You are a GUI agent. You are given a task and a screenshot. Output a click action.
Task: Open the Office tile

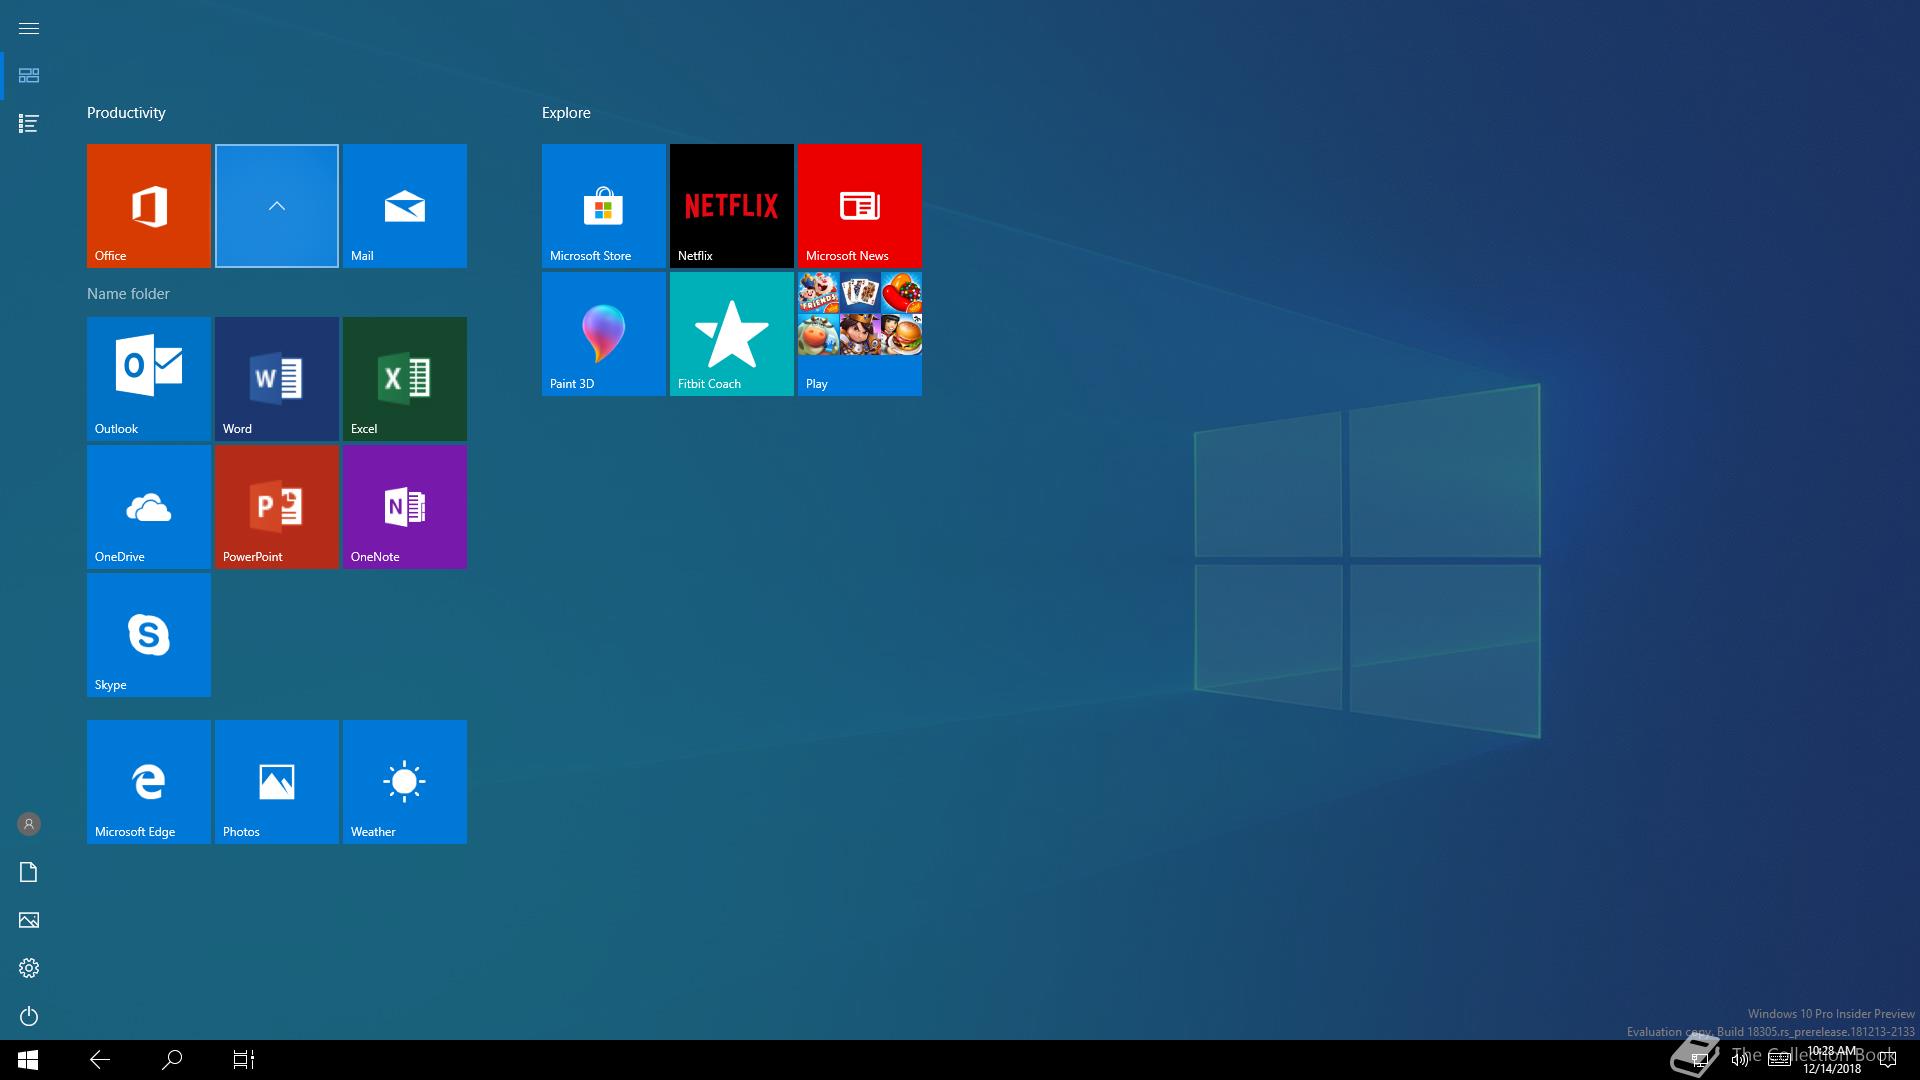pos(149,206)
